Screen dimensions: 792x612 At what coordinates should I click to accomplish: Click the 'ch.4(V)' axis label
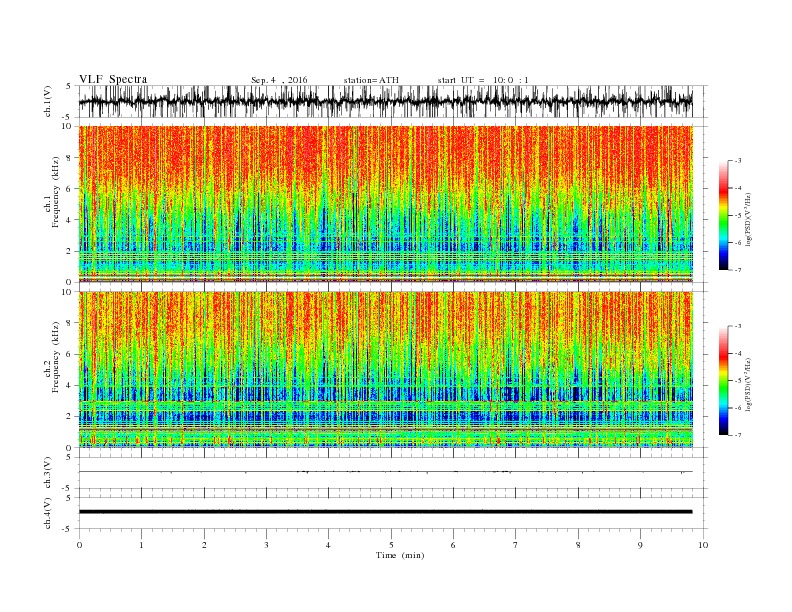pyautogui.click(x=48, y=513)
